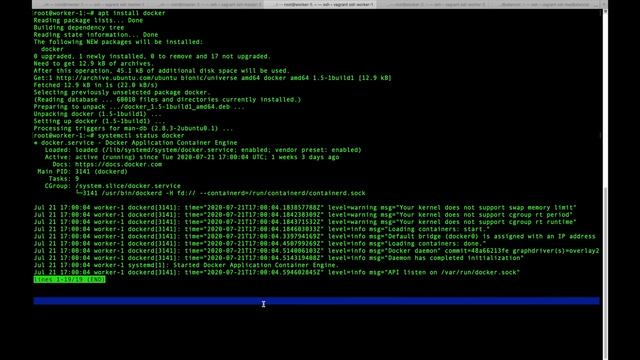Click the 'apt install docker' command text
Image resolution: width=640 pixels, height=360 pixels.
[131, 13]
